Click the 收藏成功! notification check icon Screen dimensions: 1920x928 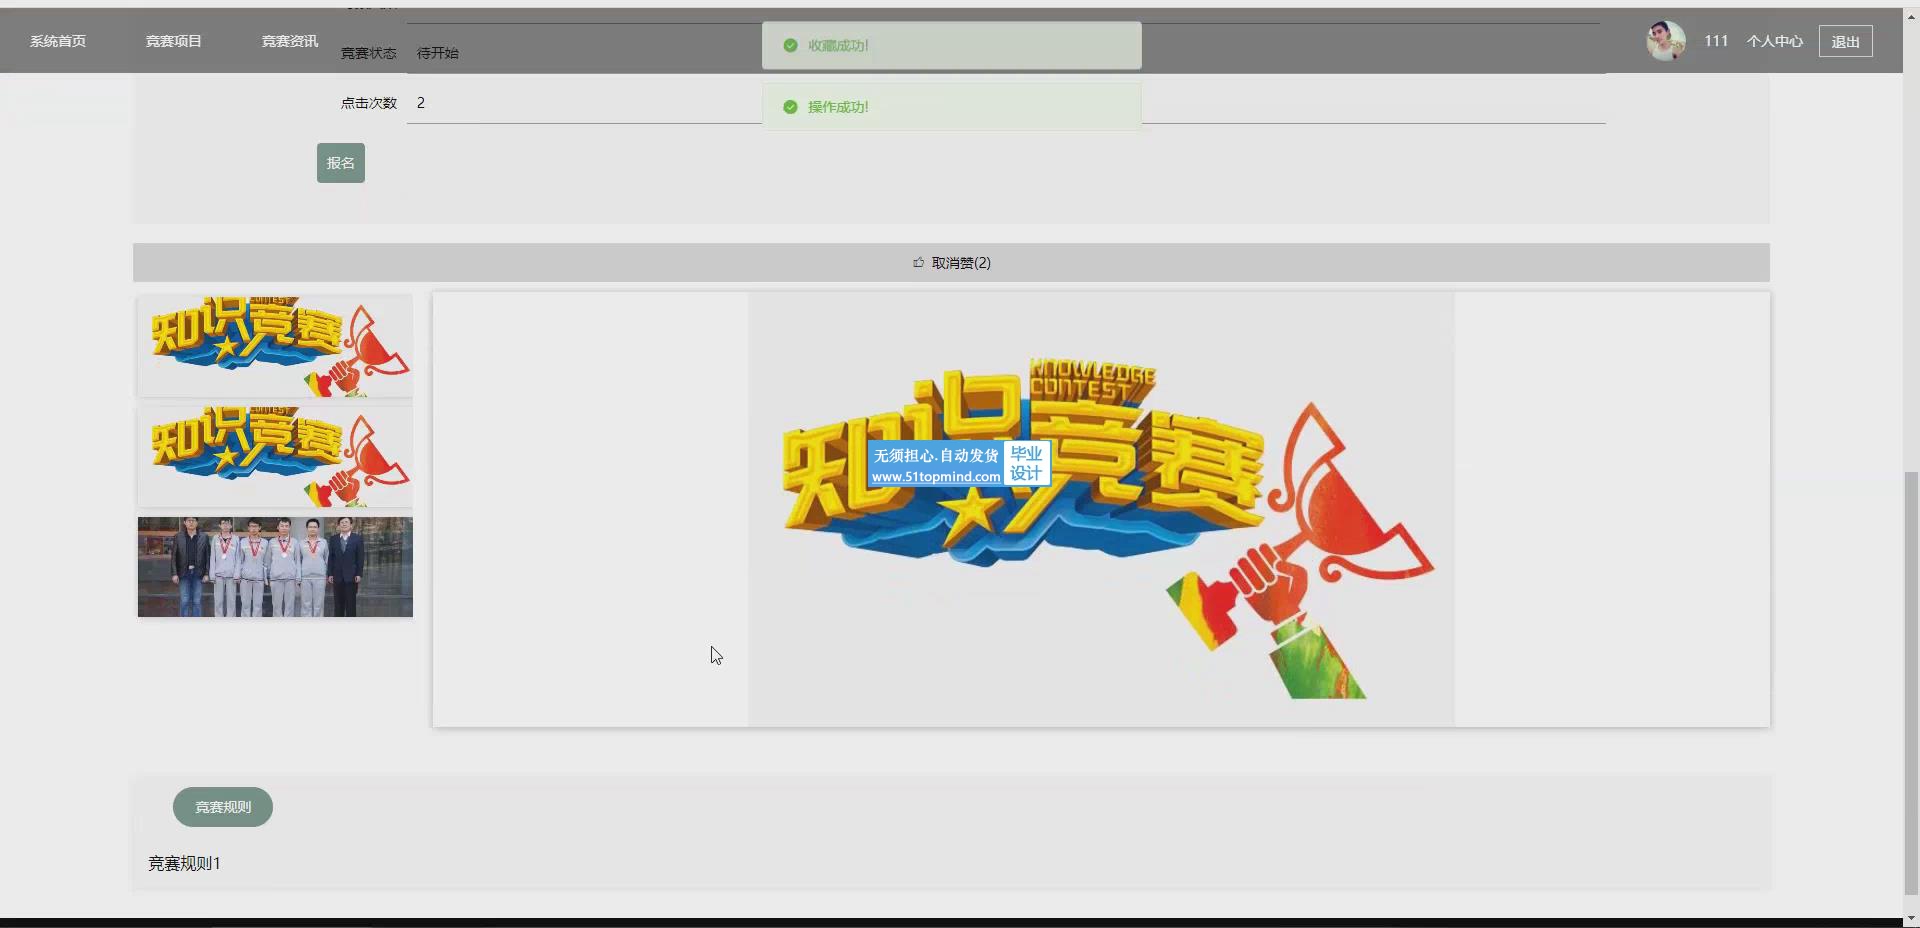tap(790, 45)
